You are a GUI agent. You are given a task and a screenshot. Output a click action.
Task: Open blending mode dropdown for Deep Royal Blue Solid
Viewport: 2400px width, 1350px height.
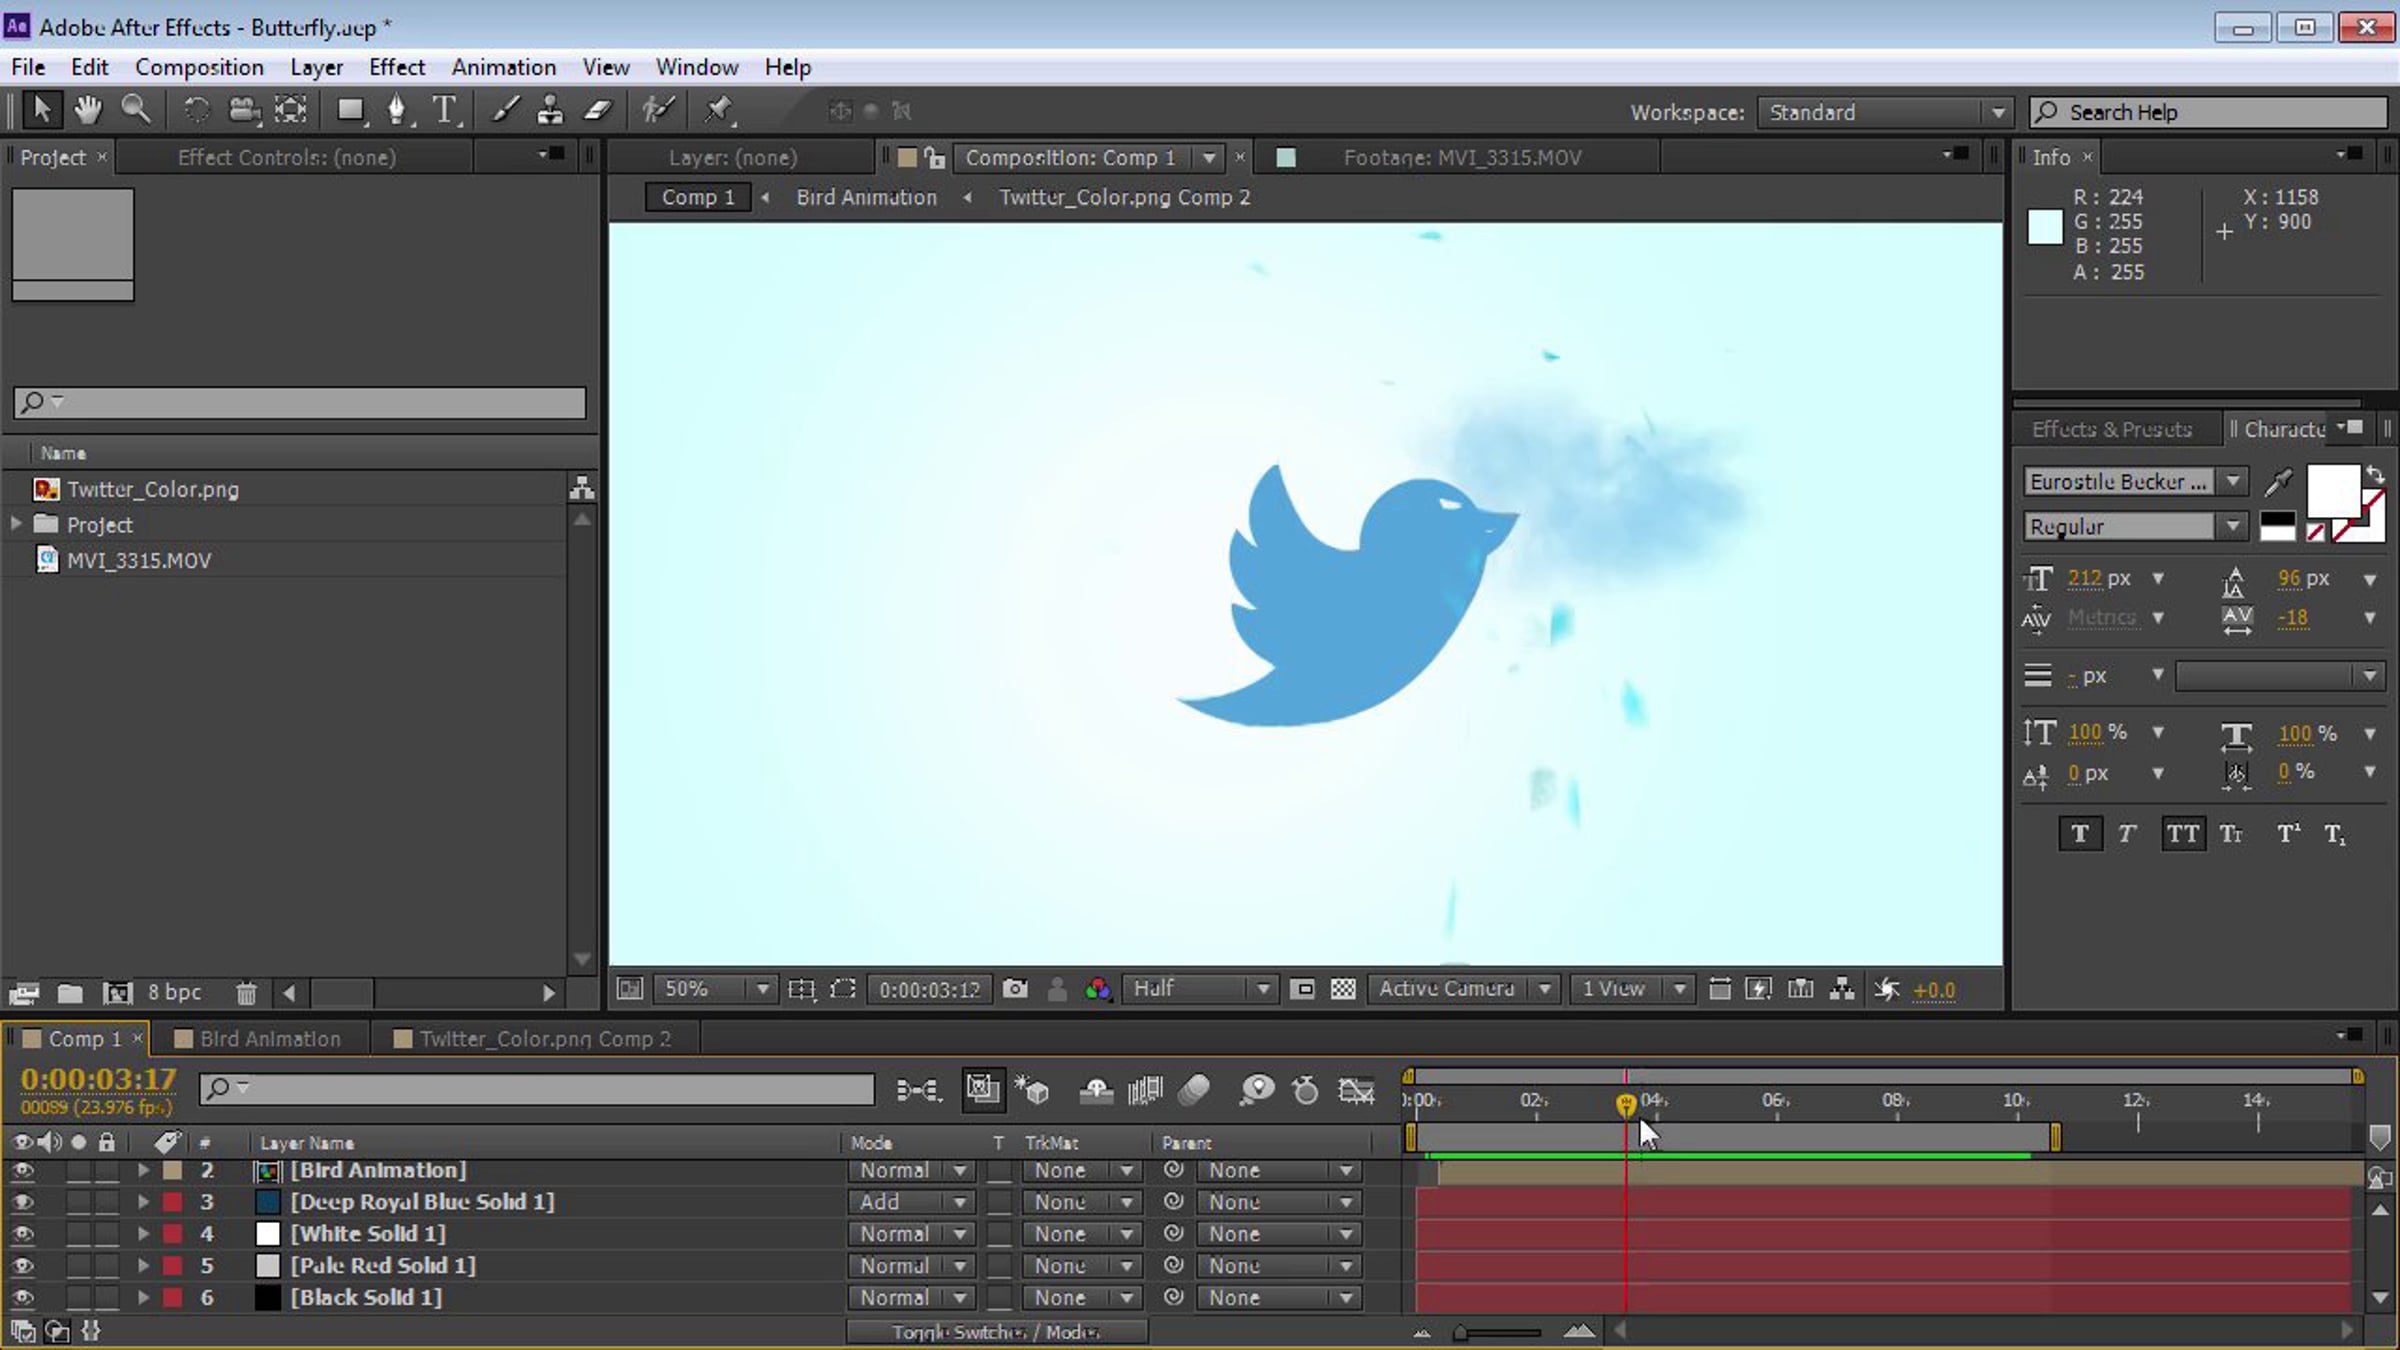click(910, 1202)
